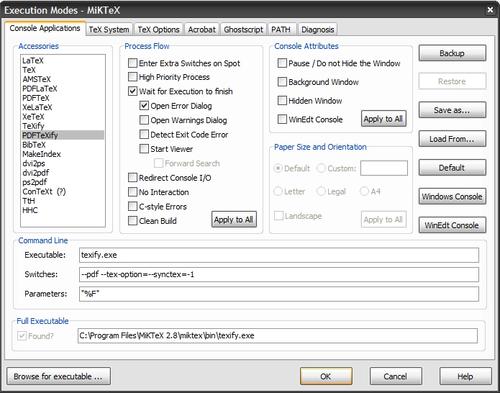Viewport: 500px width, 393px height.
Task: Focus the Executable text field
Action: coord(279,255)
